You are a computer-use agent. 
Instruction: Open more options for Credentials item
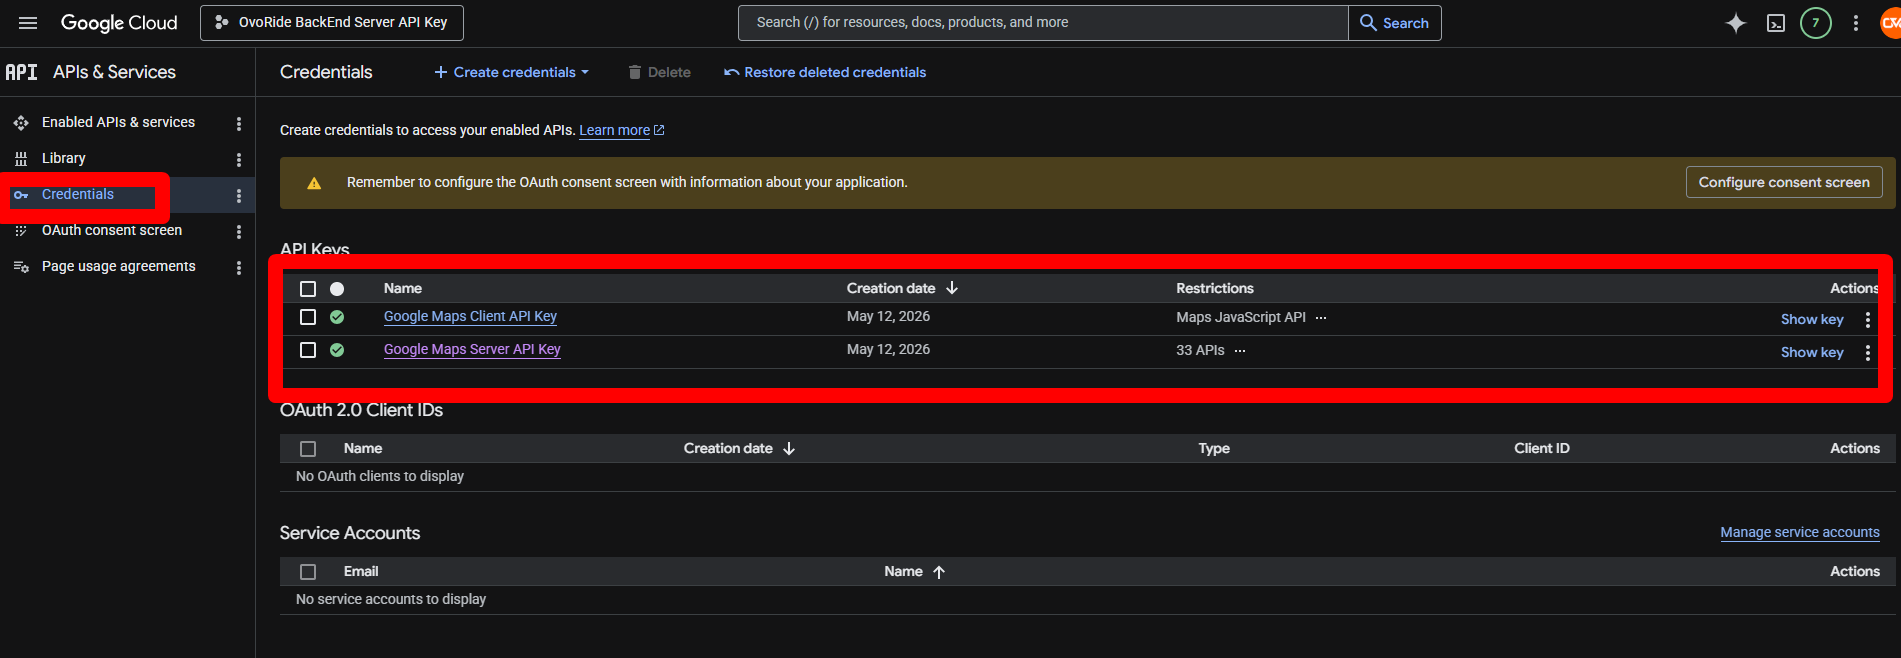(238, 196)
